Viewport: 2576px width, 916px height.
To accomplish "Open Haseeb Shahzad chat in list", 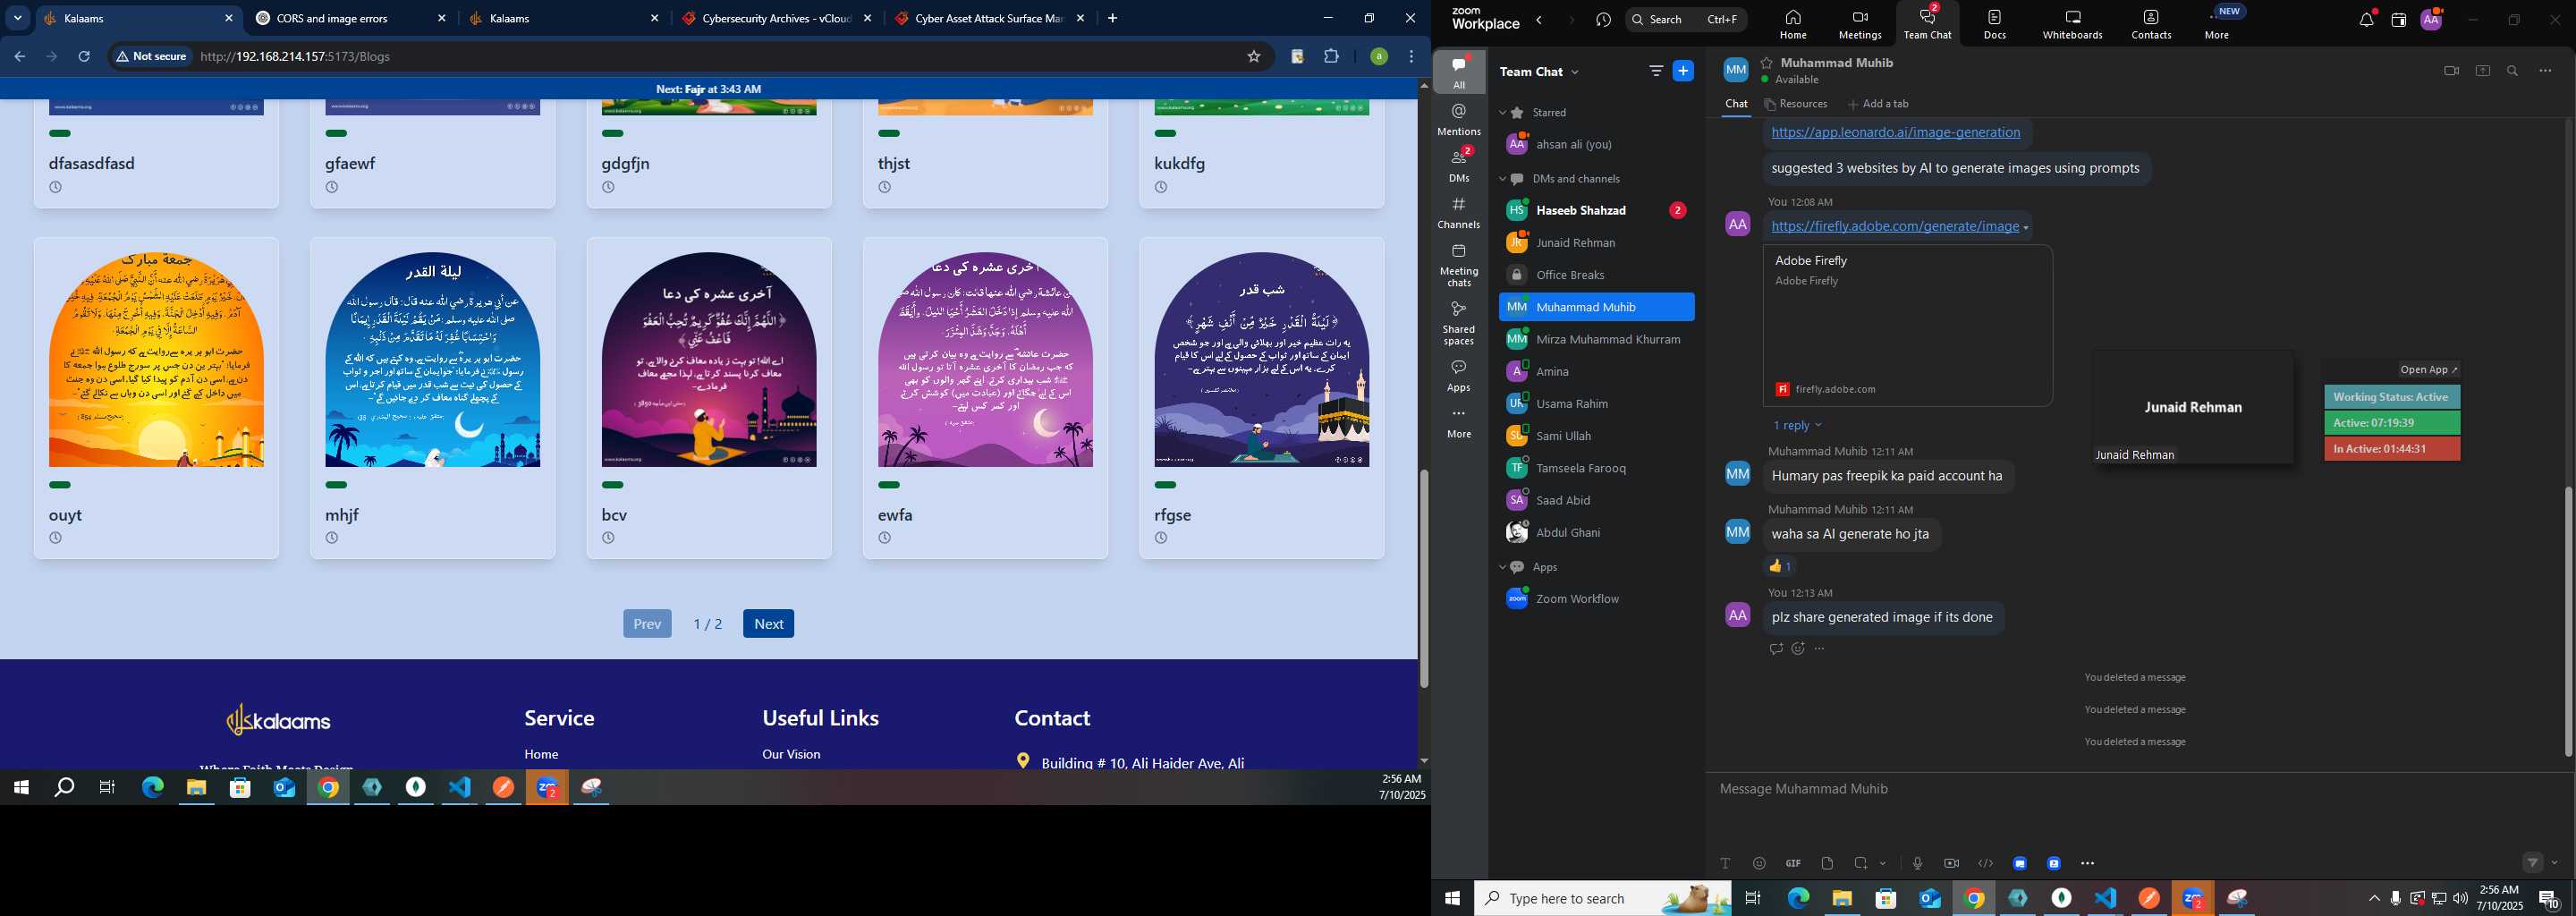I will pyautogui.click(x=1596, y=210).
